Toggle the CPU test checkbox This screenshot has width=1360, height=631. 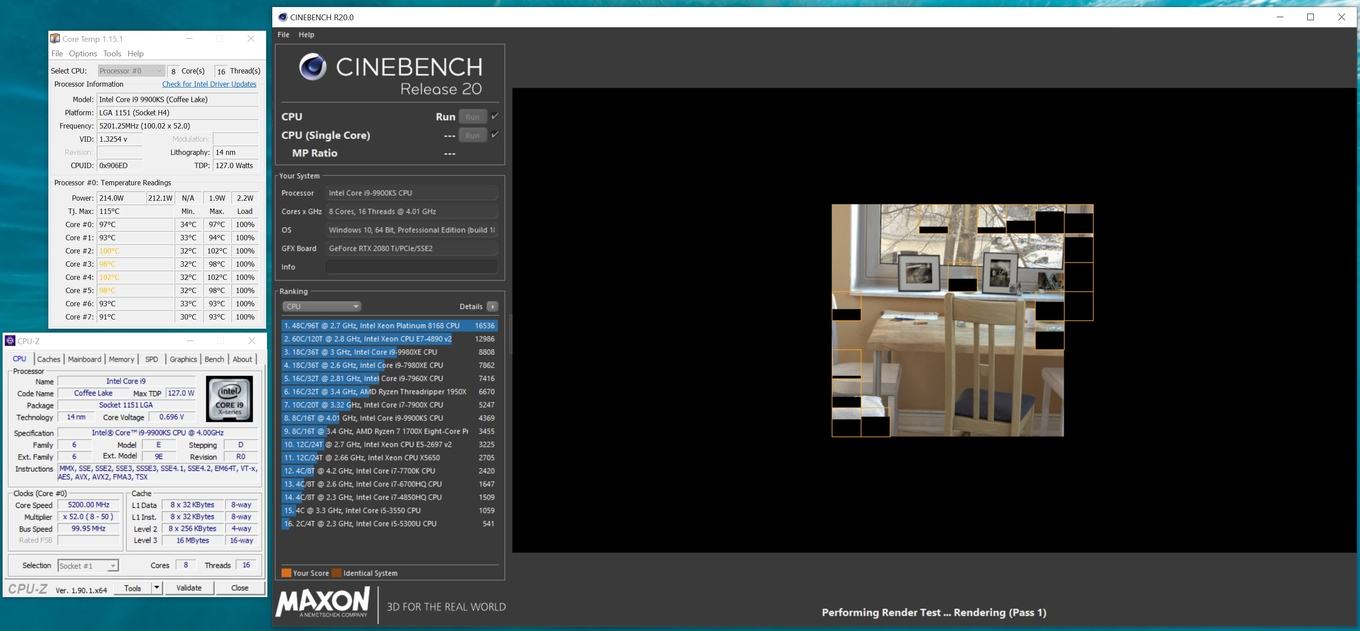(x=495, y=117)
